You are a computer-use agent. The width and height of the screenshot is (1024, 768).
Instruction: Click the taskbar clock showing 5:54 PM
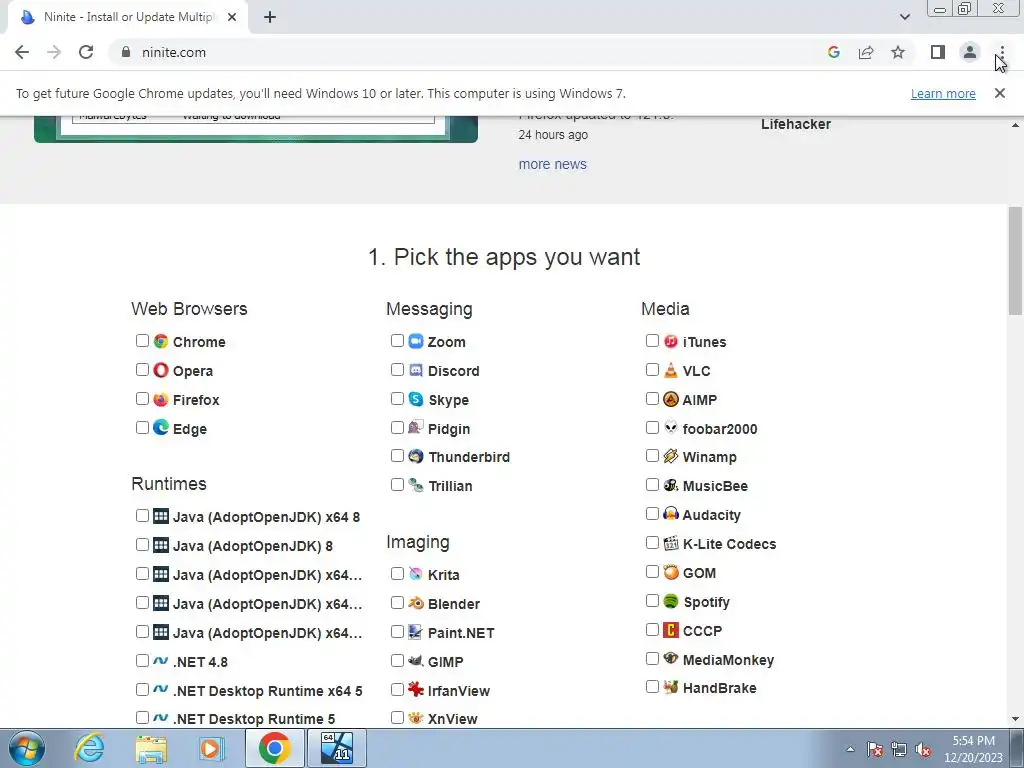(973, 749)
